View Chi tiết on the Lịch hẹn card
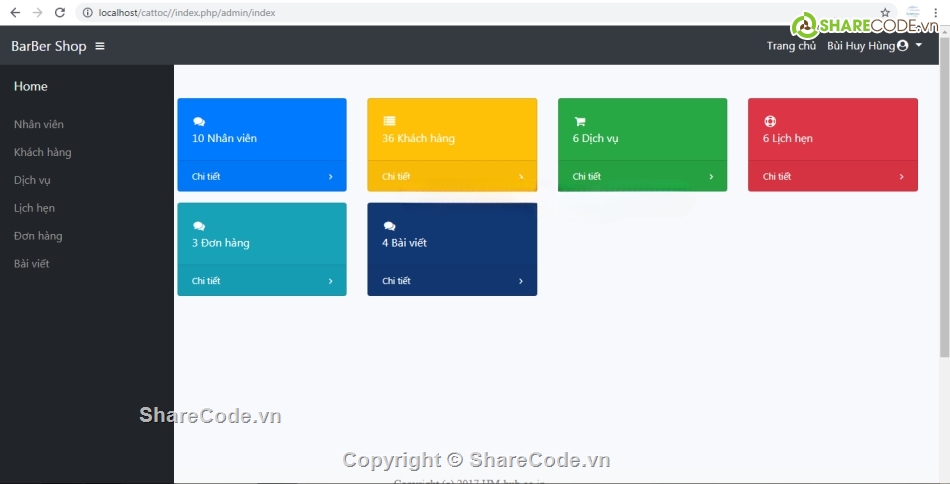The height and width of the screenshot is (484, 950). point(777,177)
